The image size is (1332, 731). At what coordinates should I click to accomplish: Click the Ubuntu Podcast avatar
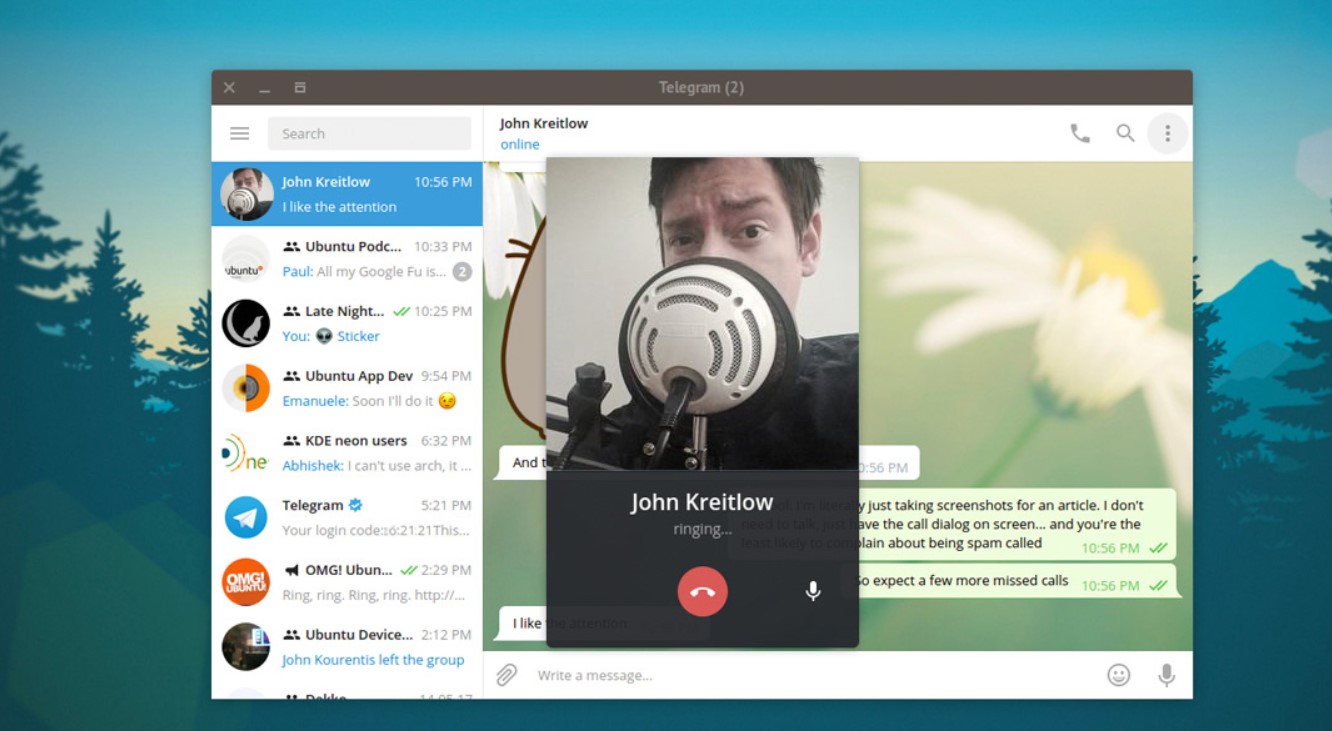coord(246,259)
